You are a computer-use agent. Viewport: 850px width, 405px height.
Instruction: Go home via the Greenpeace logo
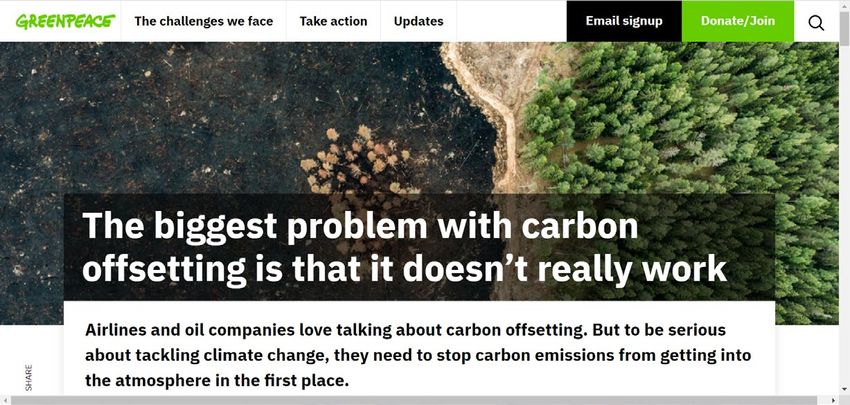pos(65,21)
